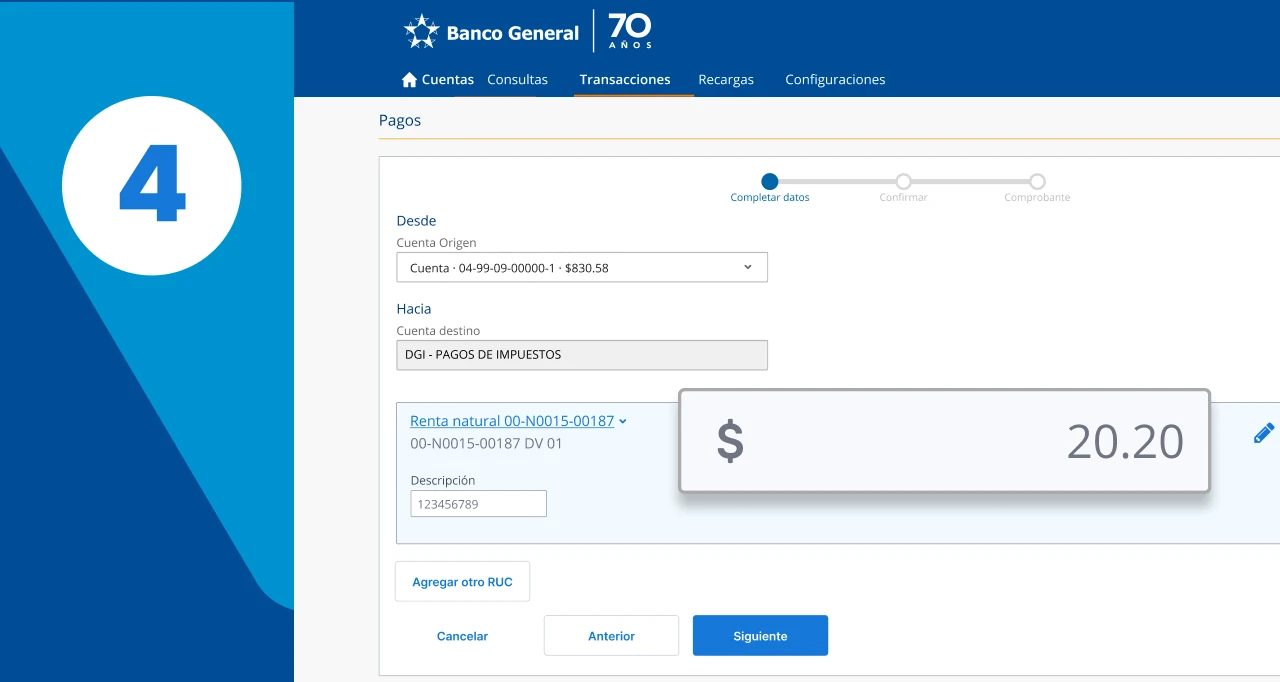
Task: Click Agregar otro RUC button
Action: click(x=462, y=582)
